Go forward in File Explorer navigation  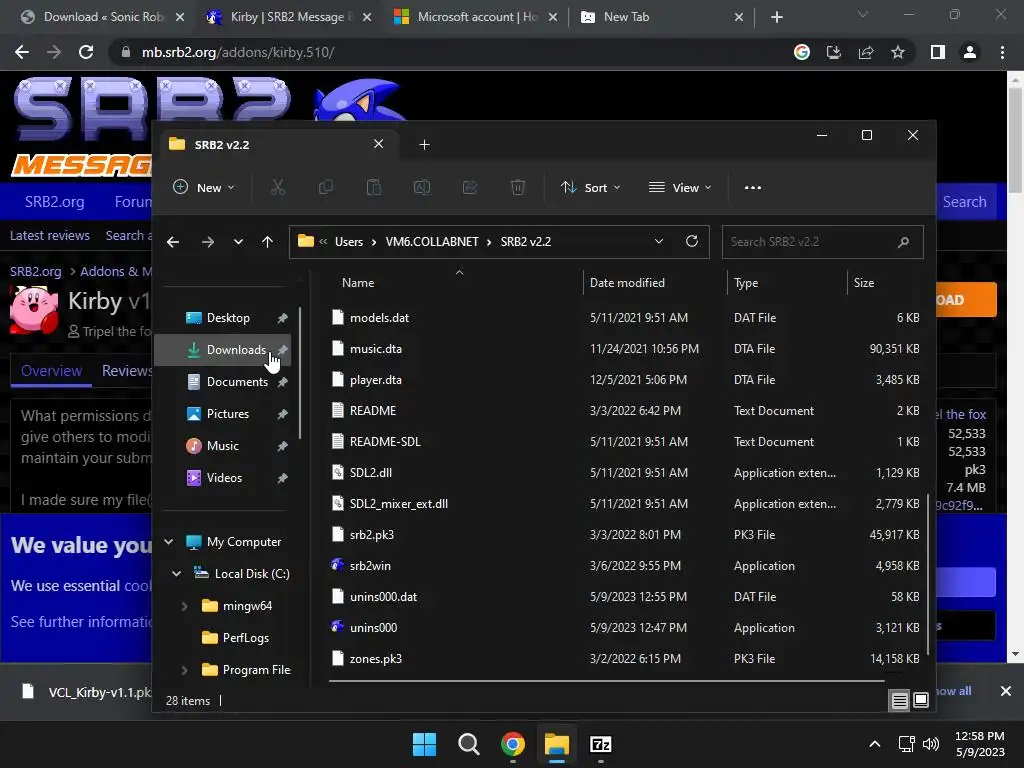coord(208,242)
